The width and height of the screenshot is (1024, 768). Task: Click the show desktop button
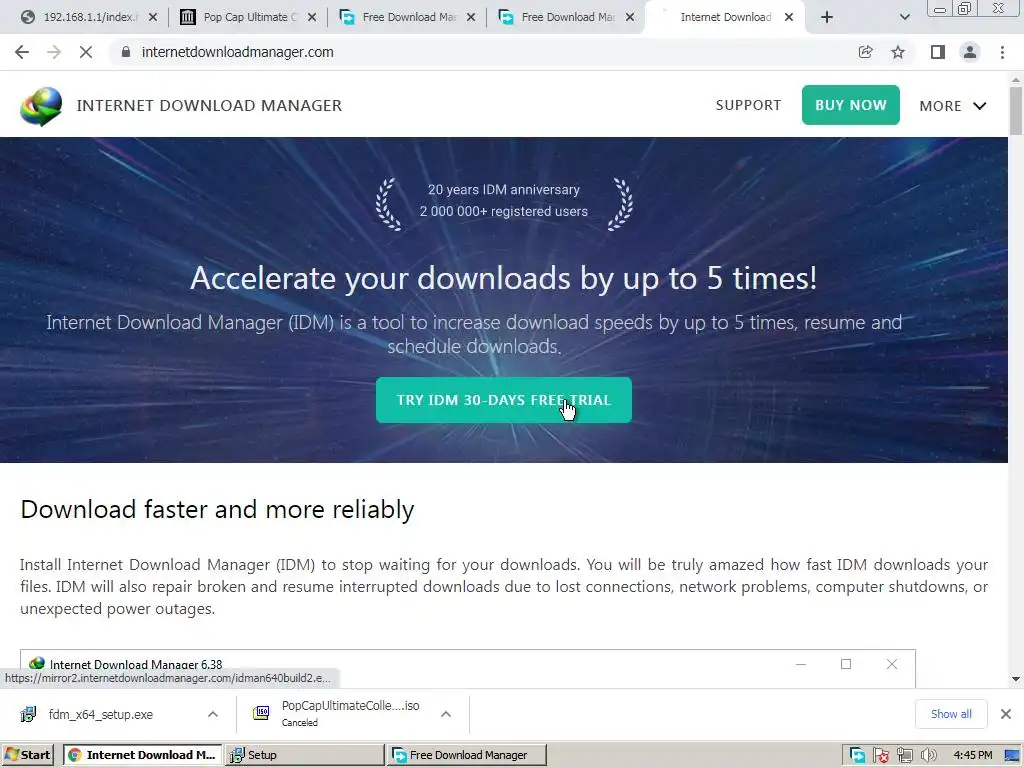[x=1013, y=756]
